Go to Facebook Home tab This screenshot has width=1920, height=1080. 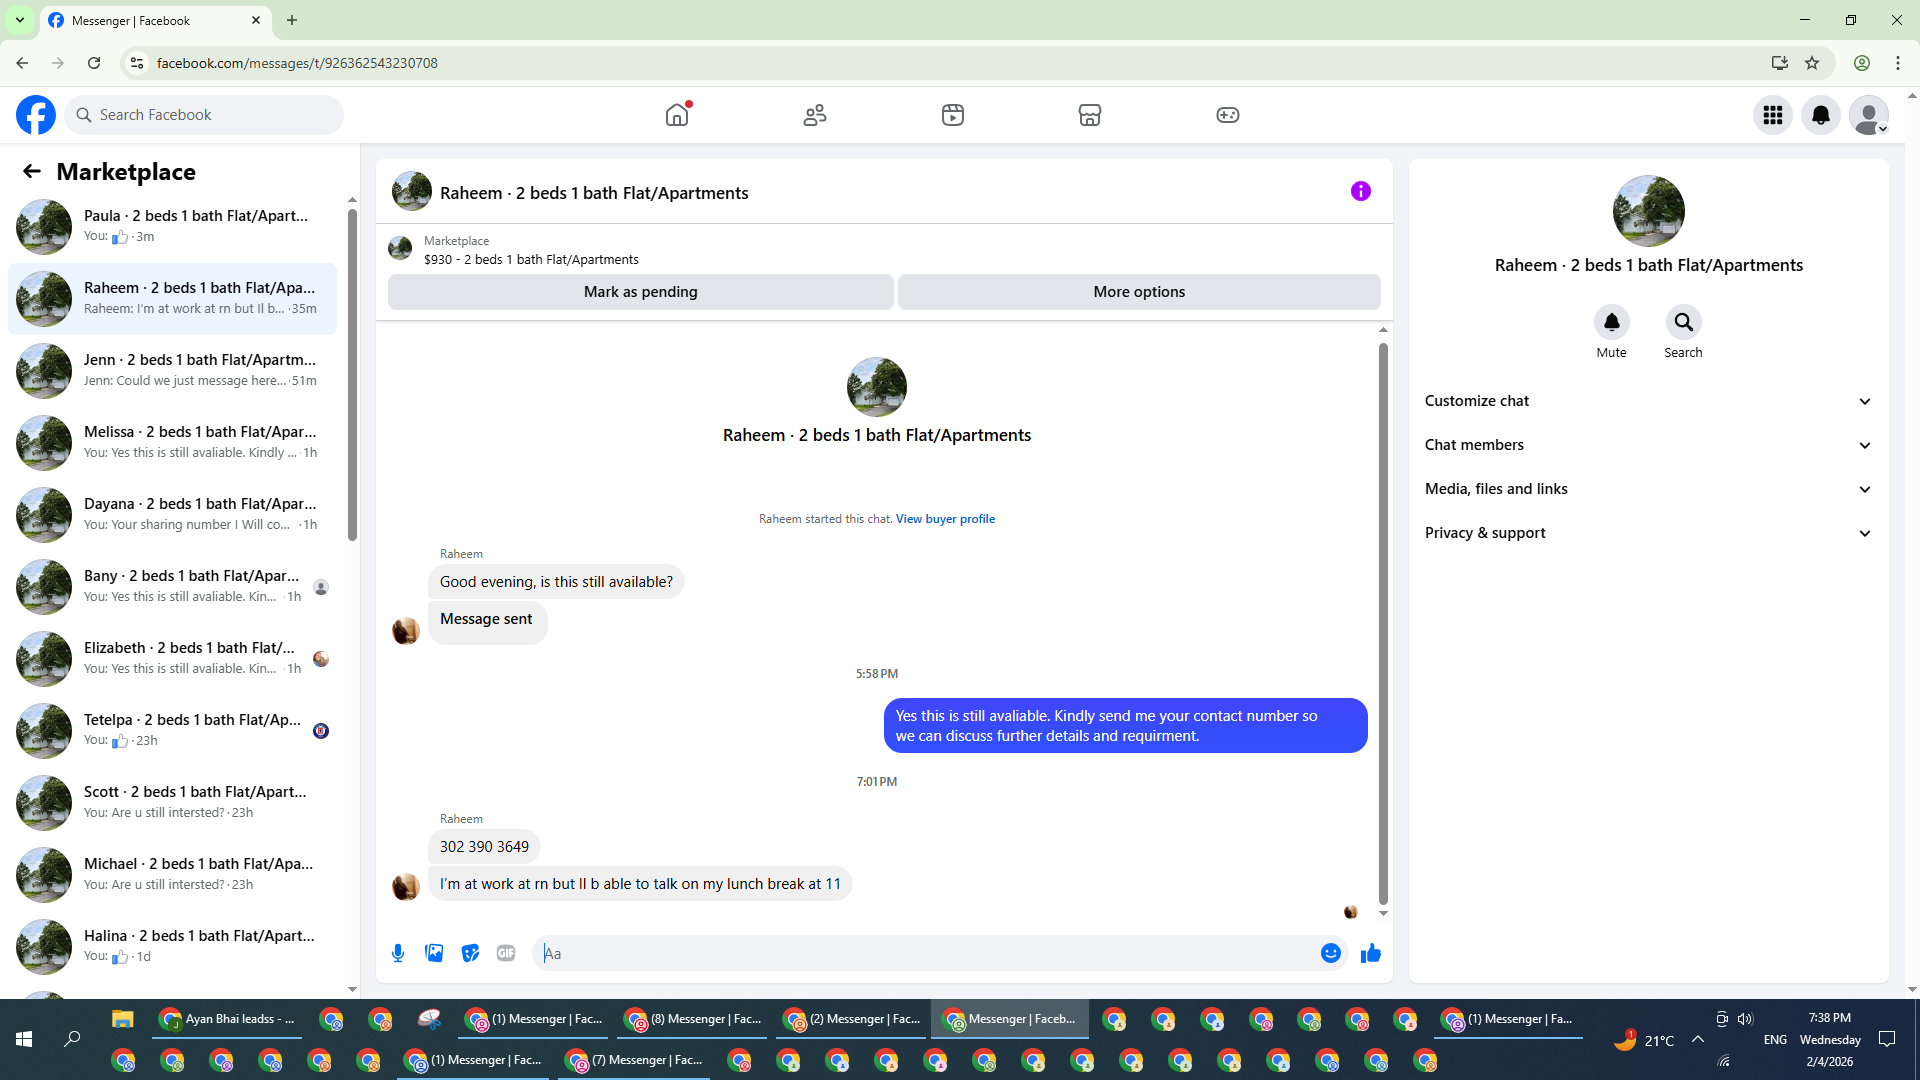pyautogui.click(x=677, y=115)
